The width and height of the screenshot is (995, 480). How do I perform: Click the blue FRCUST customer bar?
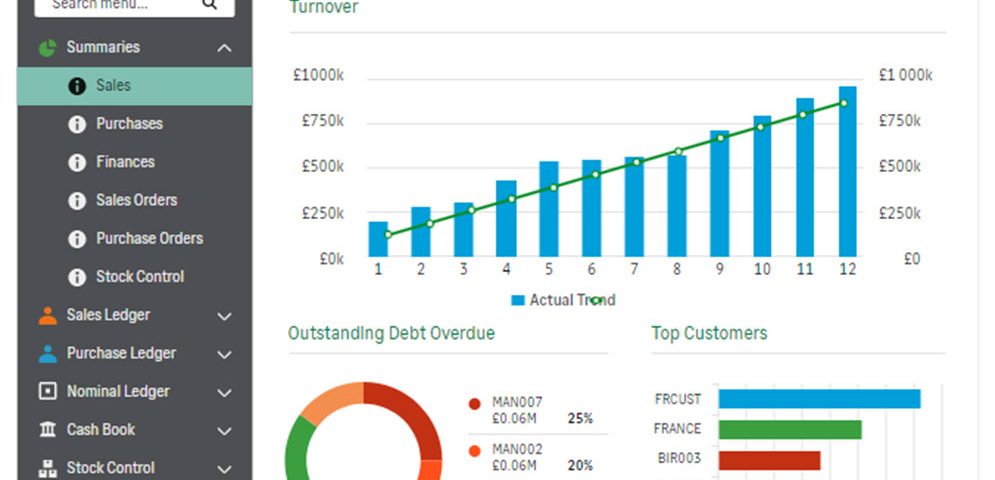click(x=819, y=399)
